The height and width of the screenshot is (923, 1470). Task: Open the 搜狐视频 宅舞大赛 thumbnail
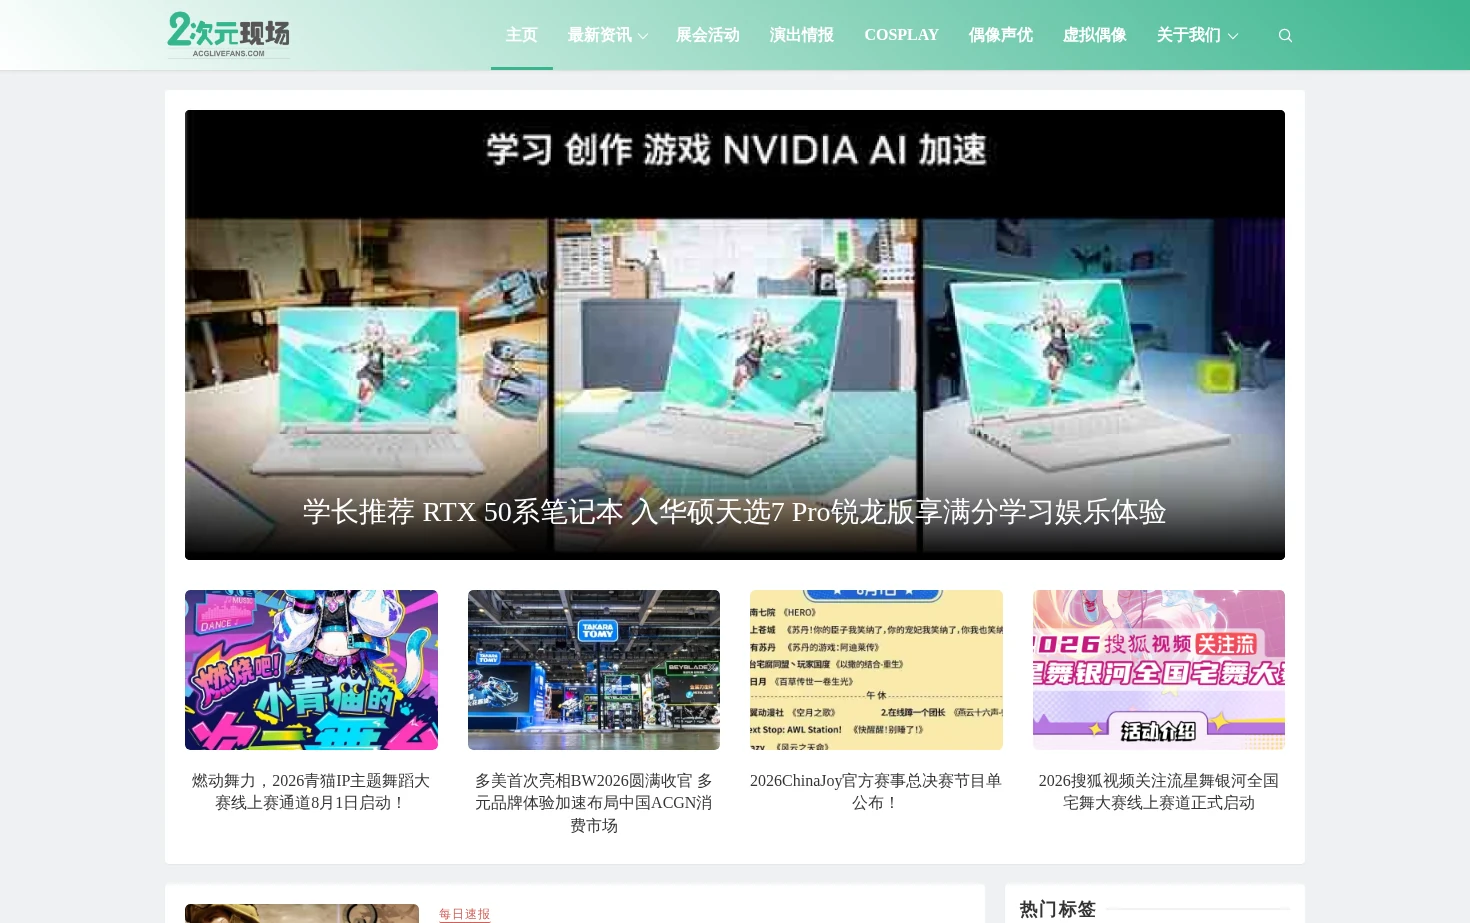click(1159, 670)
